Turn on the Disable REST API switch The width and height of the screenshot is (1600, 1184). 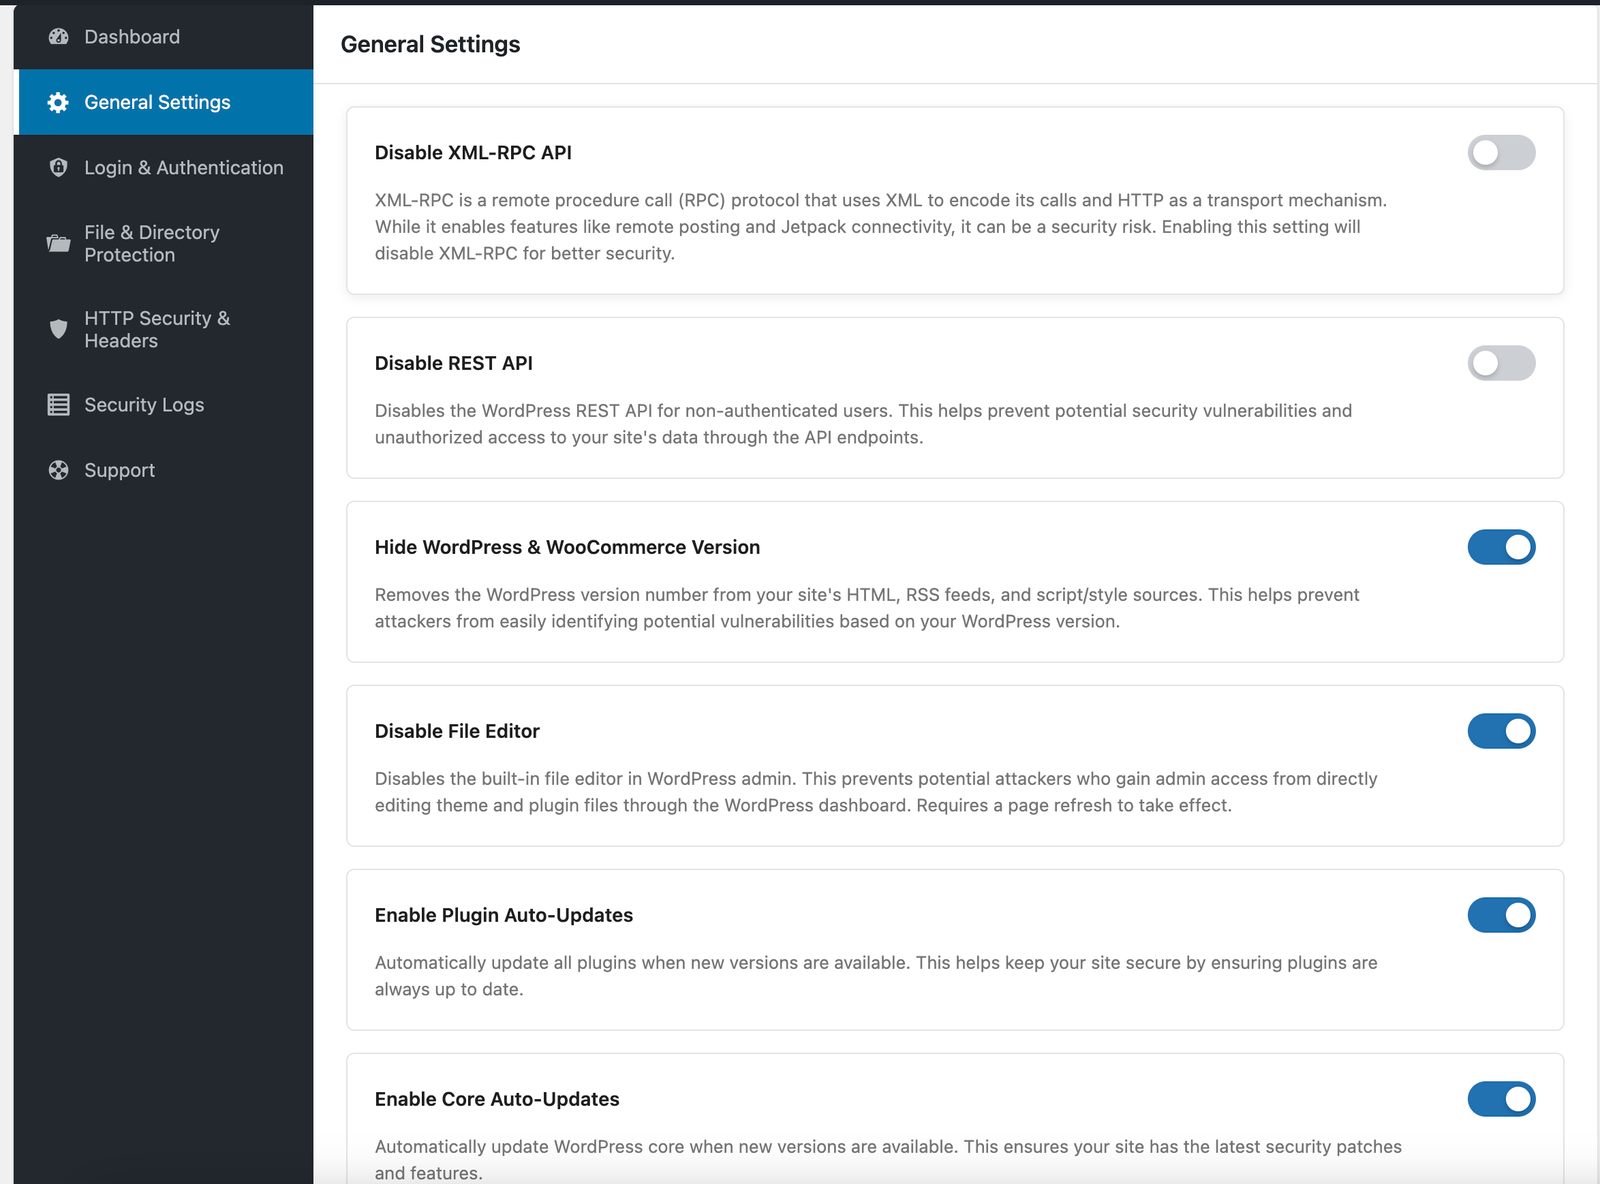pos(1501,363)
